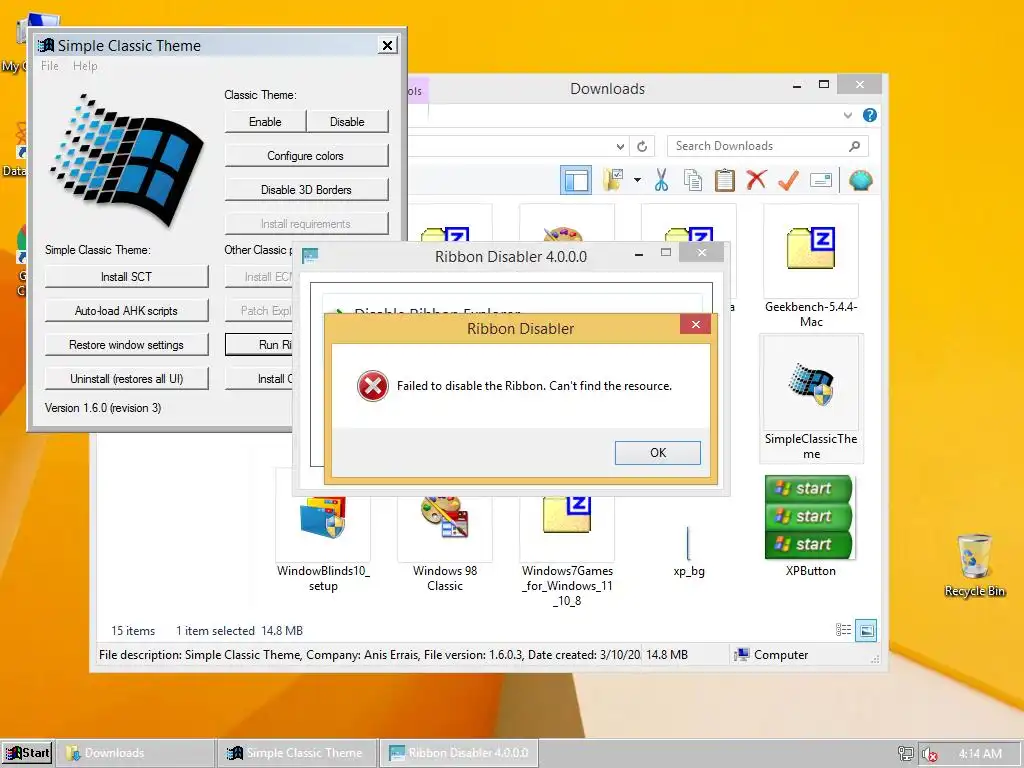Viewport: 1024px width, 768px height.
Task: Select Geekbench-5.4.4-Mac file
Action: pyautogui.click(x=811, y=266)
